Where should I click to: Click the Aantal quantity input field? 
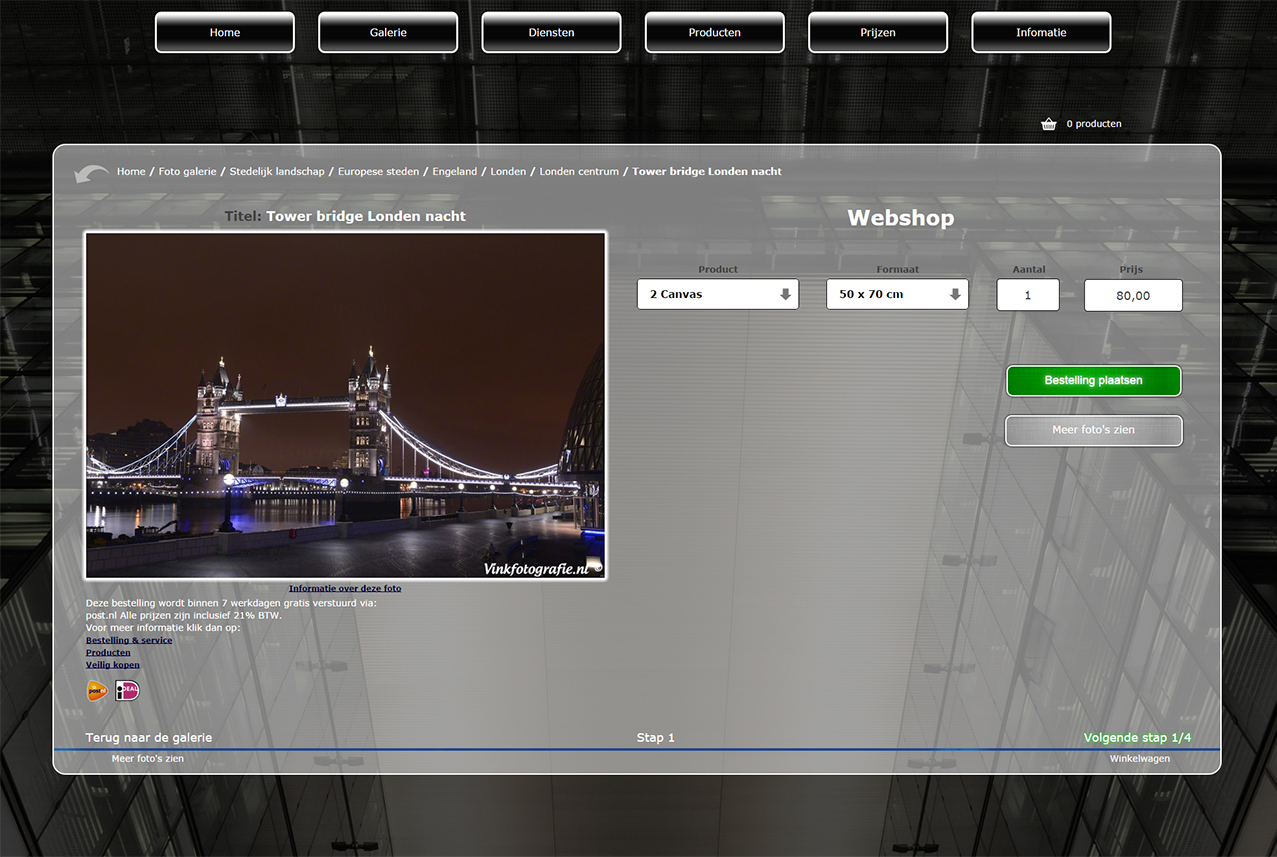click(x=1027, y=295)
